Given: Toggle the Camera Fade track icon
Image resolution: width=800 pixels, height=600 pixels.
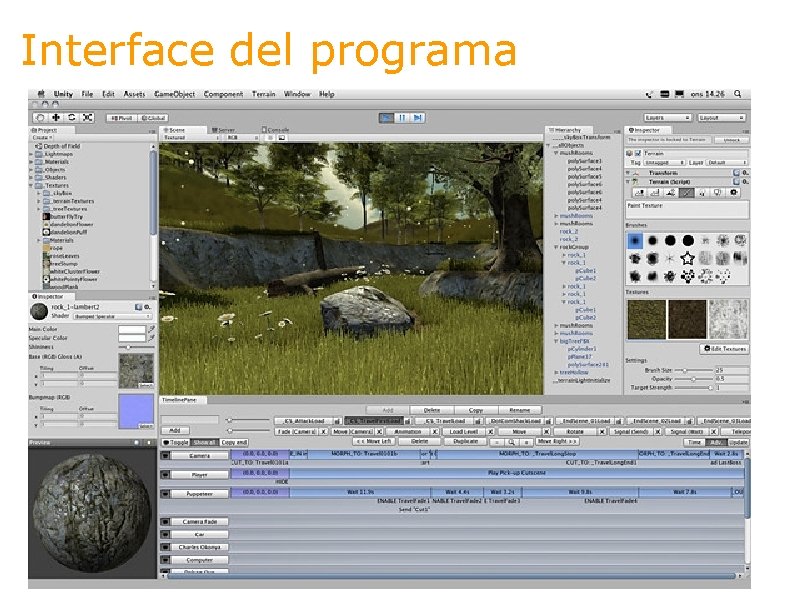Looking at the screenshot, I should point(165,521).
